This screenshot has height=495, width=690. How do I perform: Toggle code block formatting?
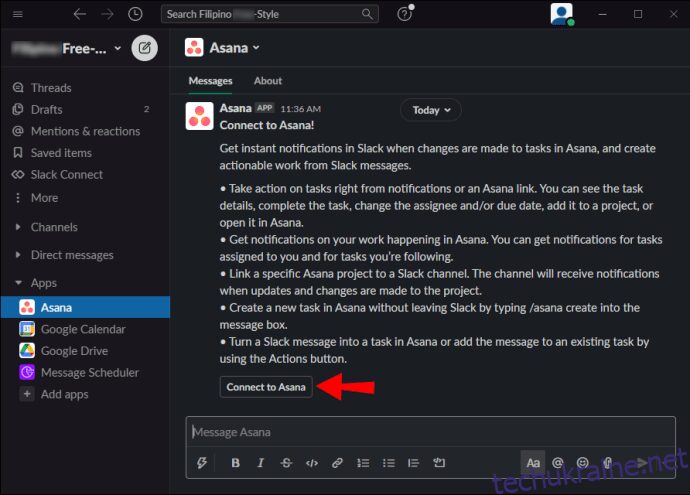(439, 463)
